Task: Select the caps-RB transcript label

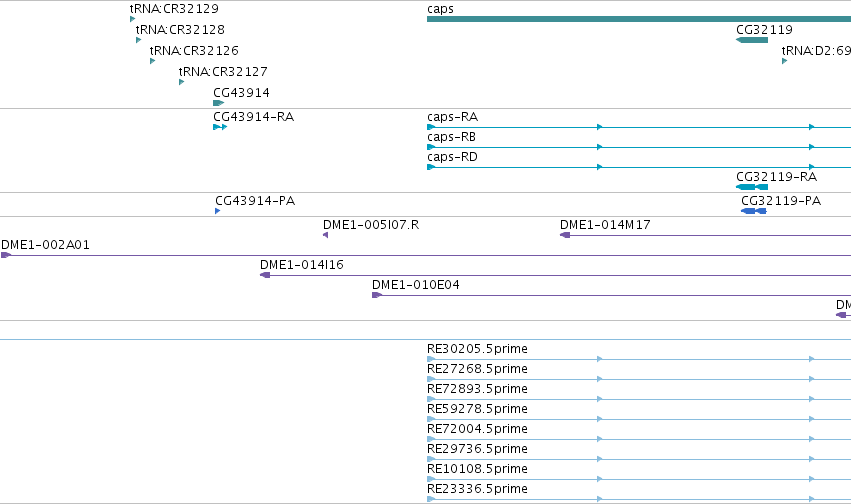Action: tap(452, 137)
